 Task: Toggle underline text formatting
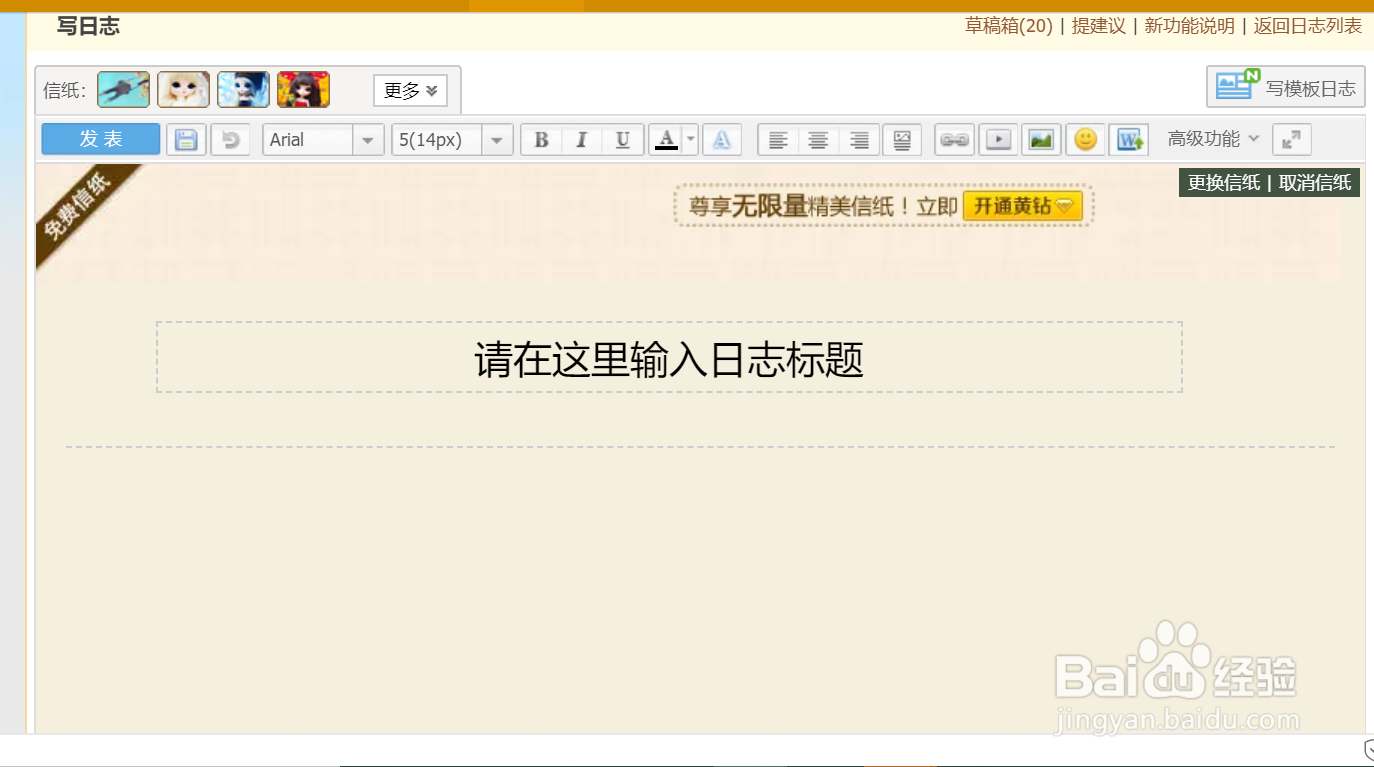pos(621,139)
